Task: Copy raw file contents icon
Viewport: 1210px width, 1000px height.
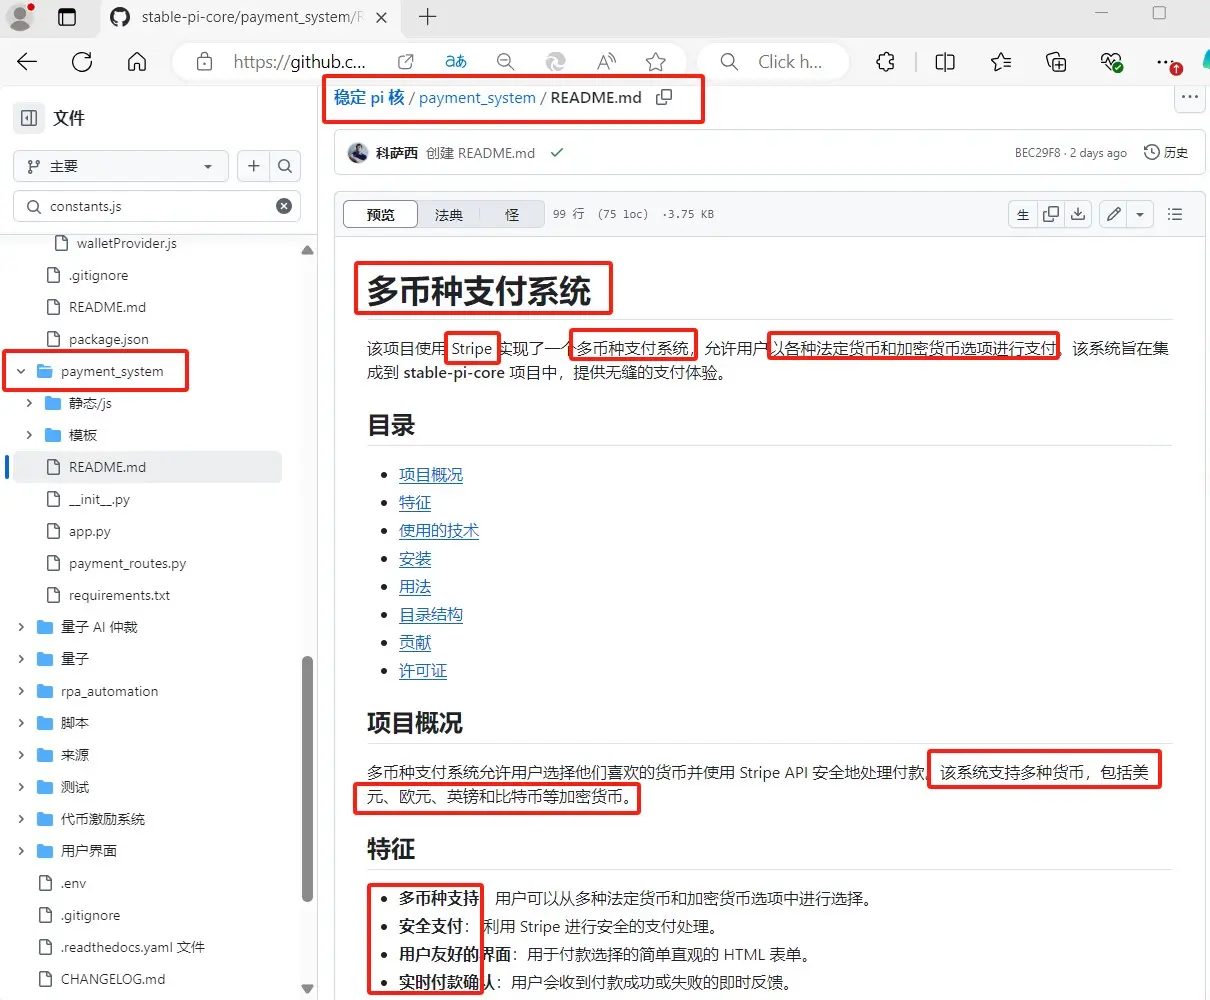Action: point(1051,214)
